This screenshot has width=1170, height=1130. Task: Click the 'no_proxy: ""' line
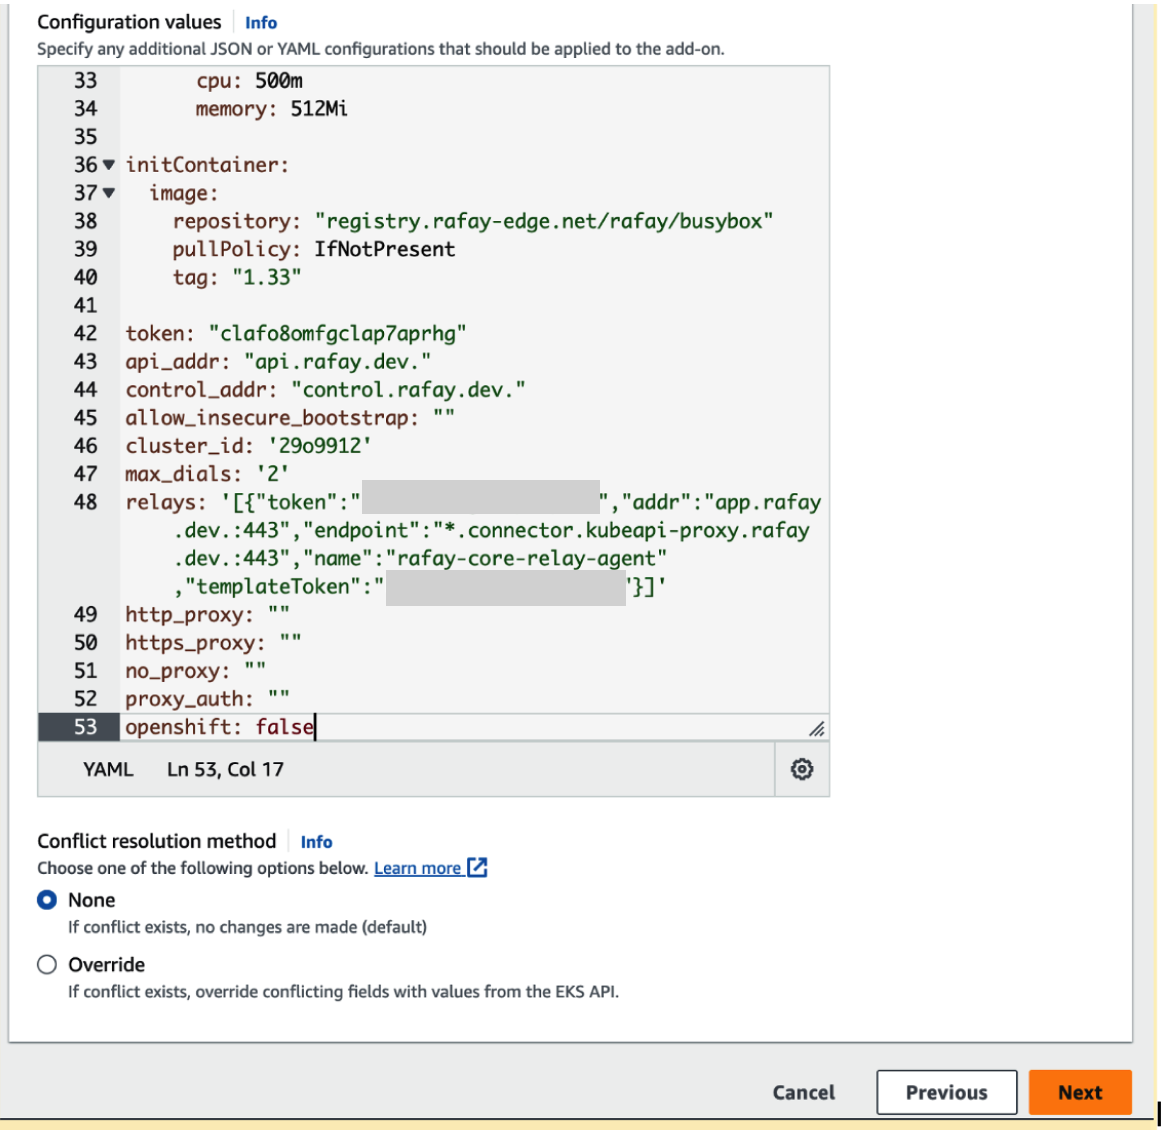195,671
